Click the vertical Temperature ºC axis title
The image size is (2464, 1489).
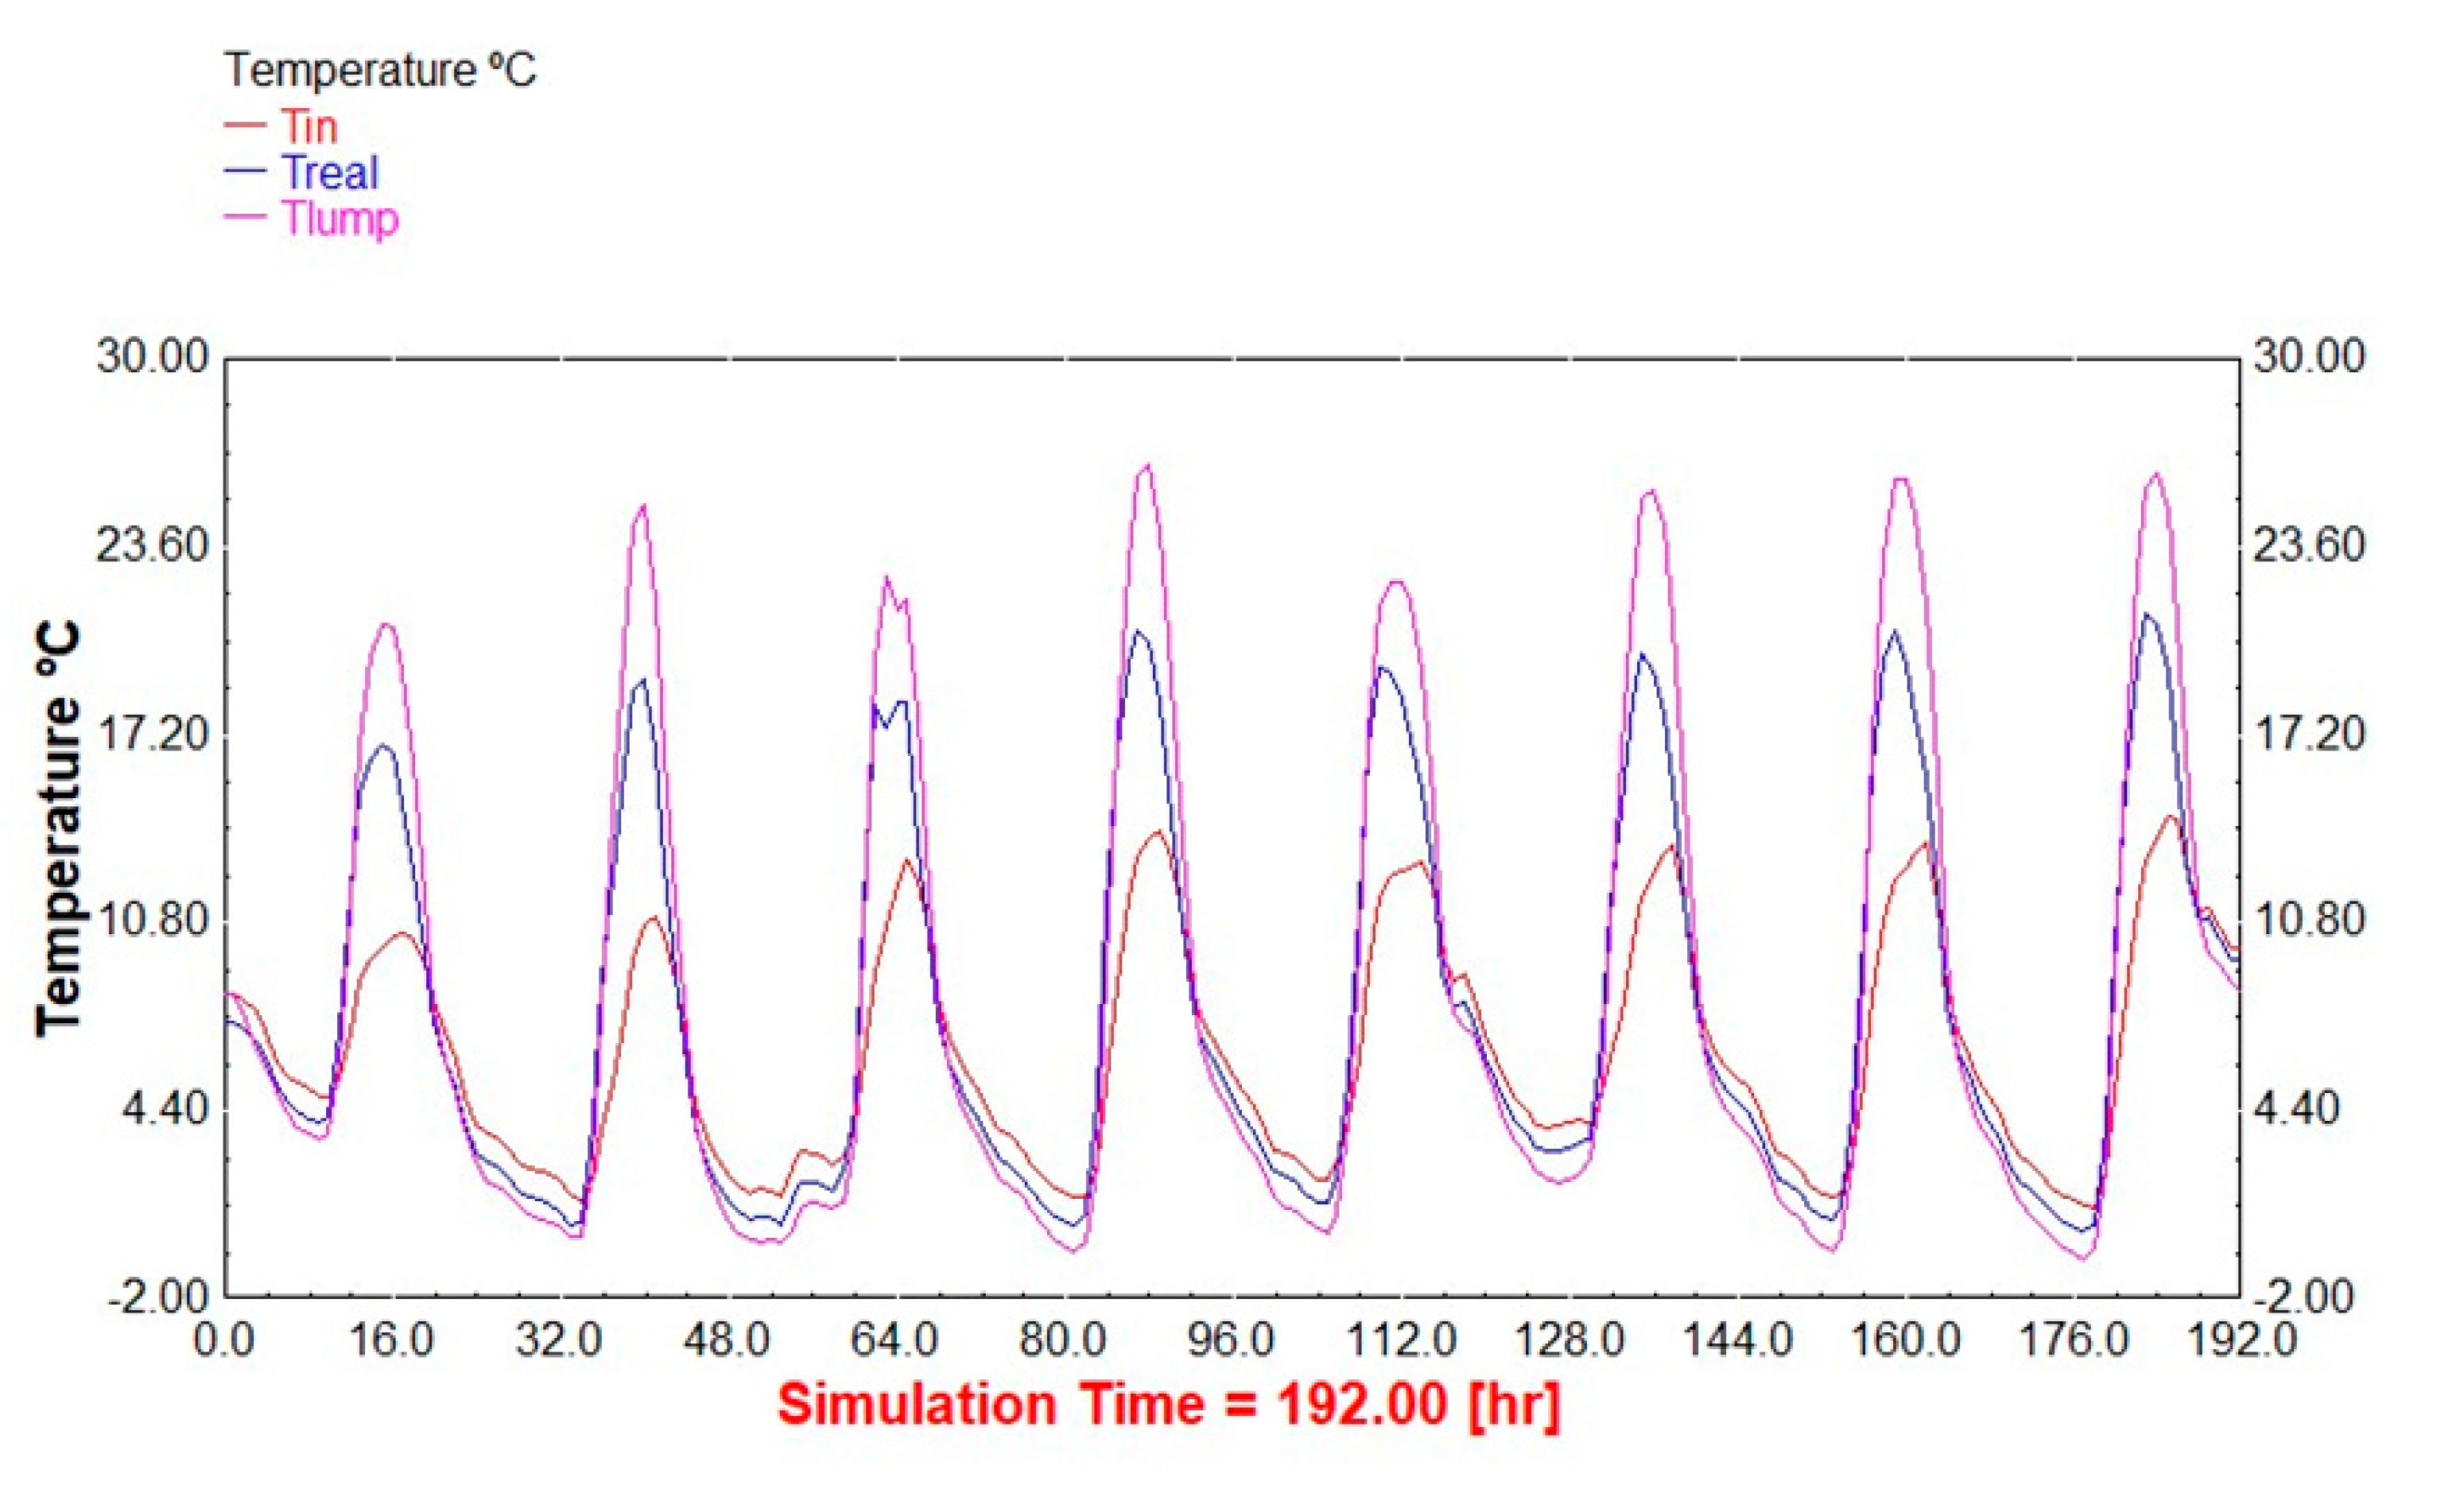coord(59,829)
